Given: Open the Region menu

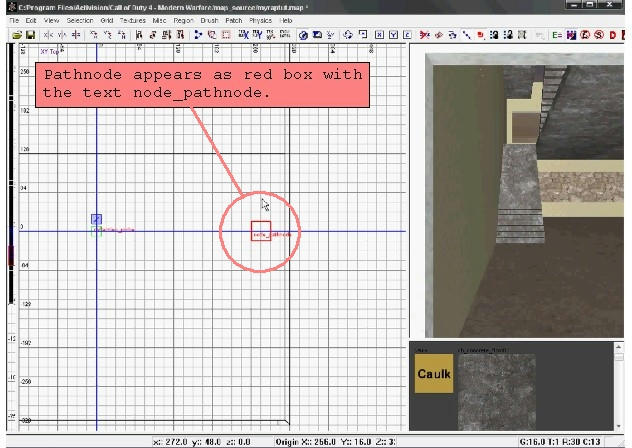Looking at the screenshot, I should click(x=183, y=20).
